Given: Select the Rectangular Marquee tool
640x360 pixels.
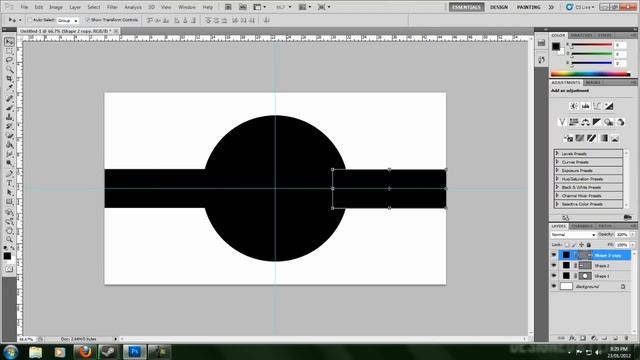Looking at the screenshot, I should (x=9, y=51).
